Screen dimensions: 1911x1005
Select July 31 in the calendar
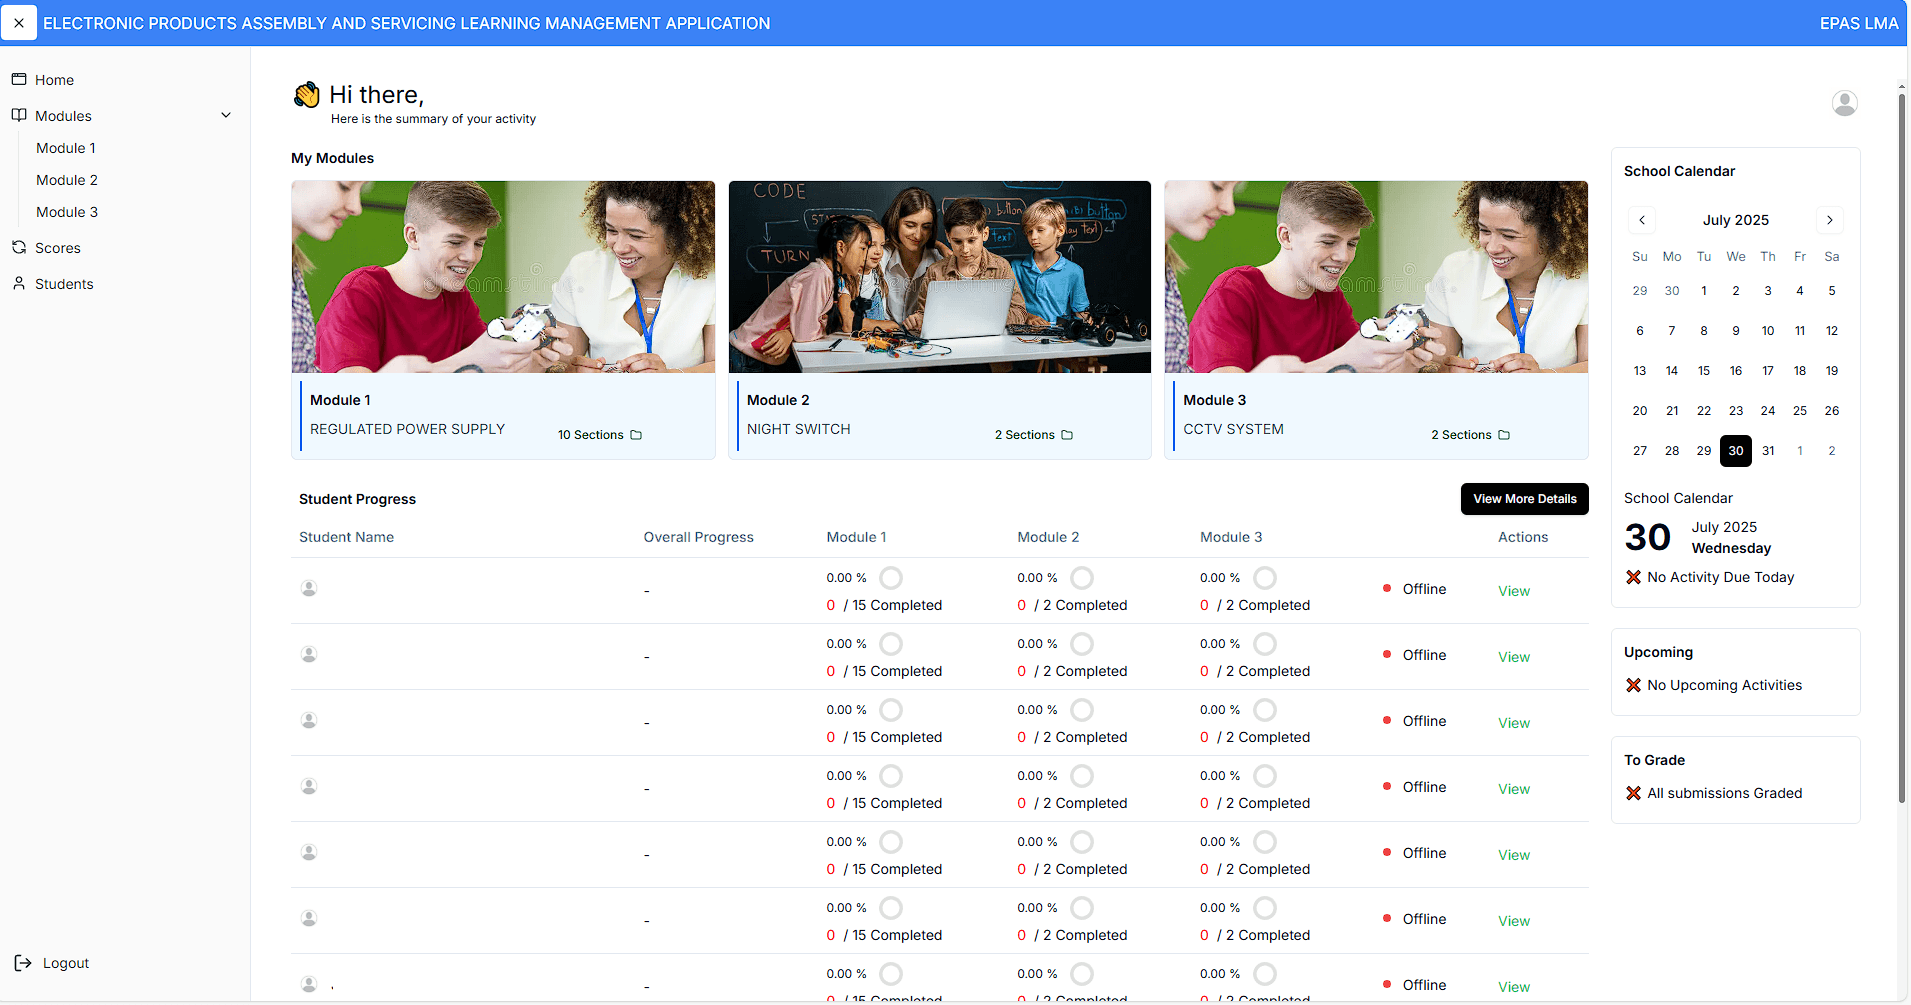point(1768,451)
